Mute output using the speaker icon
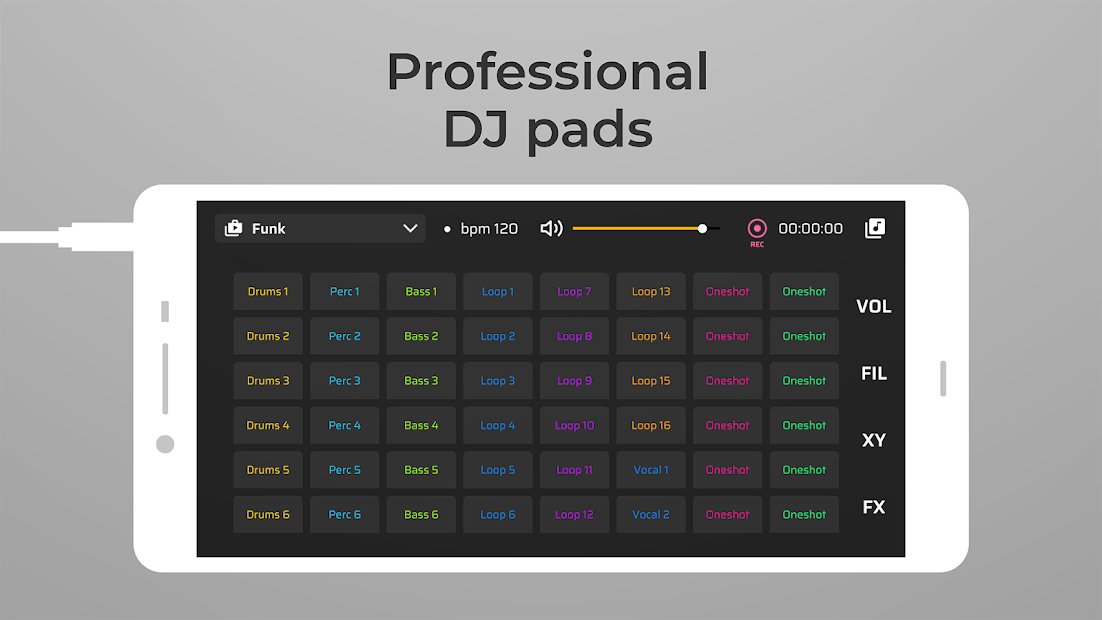Screen dimensions: 1102x620 [x=552, y=228]
